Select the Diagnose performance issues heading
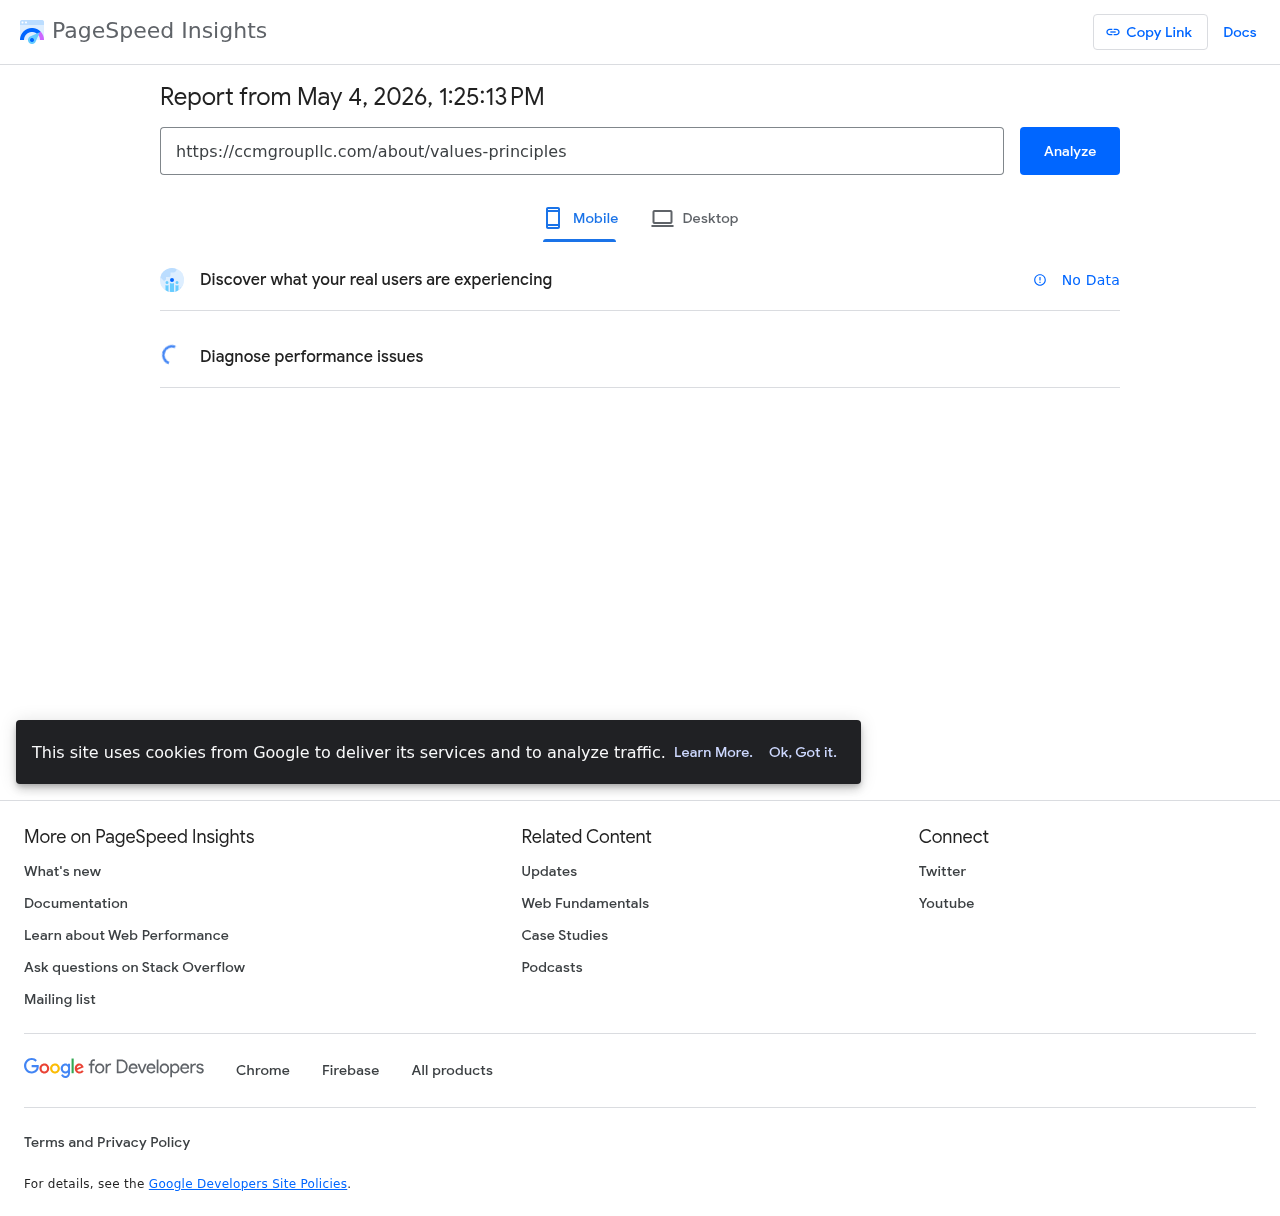Image resolution: width=1280 pixels, height=1216 pixels. [311, 356]
